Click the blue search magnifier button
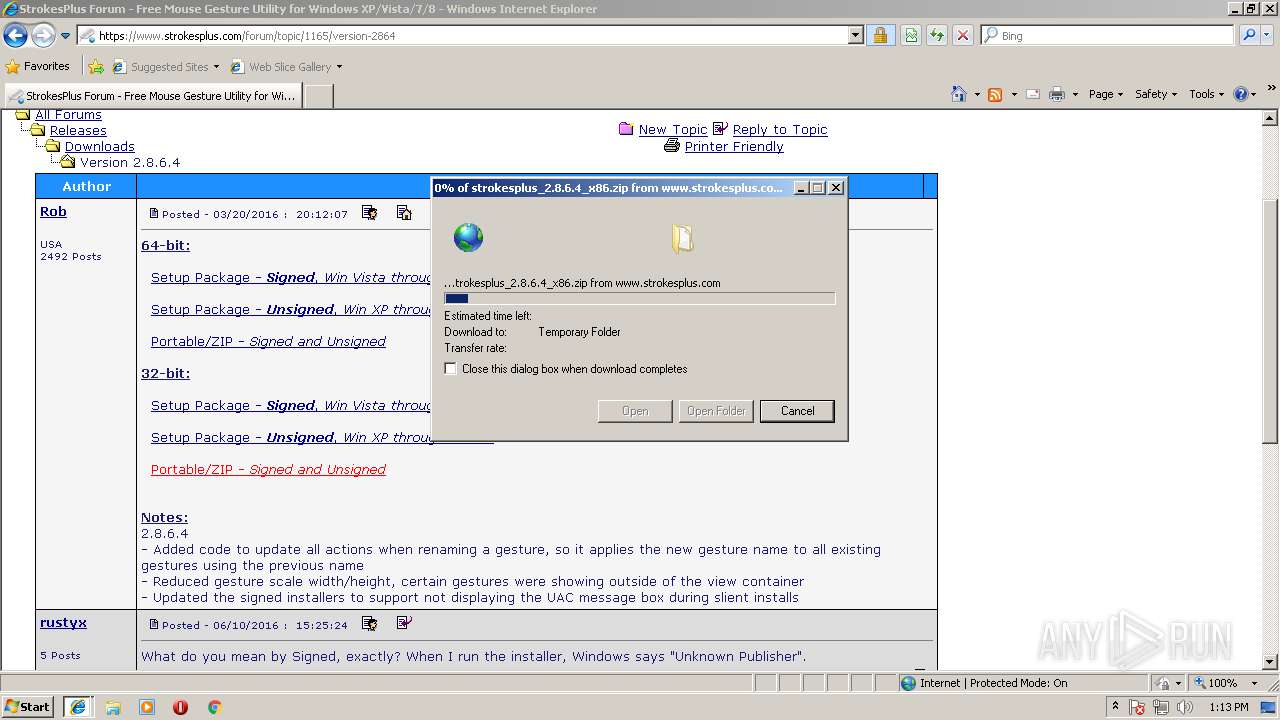The image size is (1280, 720). [x=1248, y=35]
